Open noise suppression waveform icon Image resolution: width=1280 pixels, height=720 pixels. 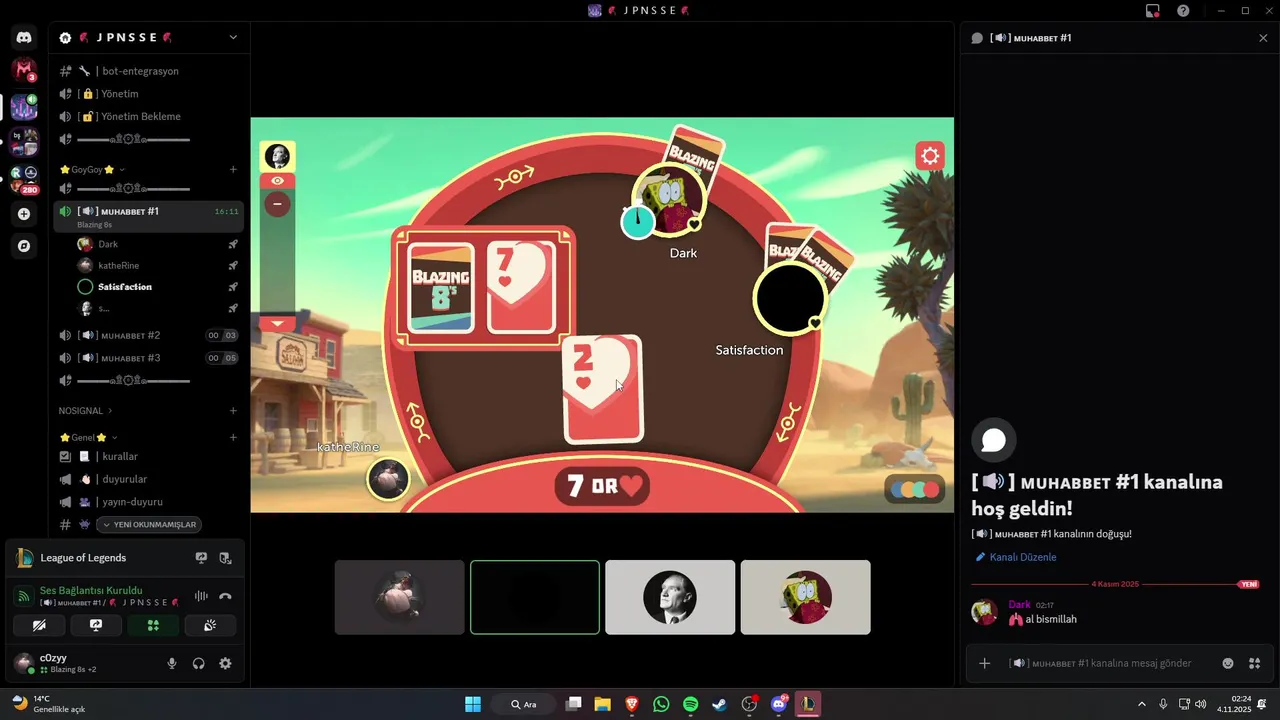(201, 596)
